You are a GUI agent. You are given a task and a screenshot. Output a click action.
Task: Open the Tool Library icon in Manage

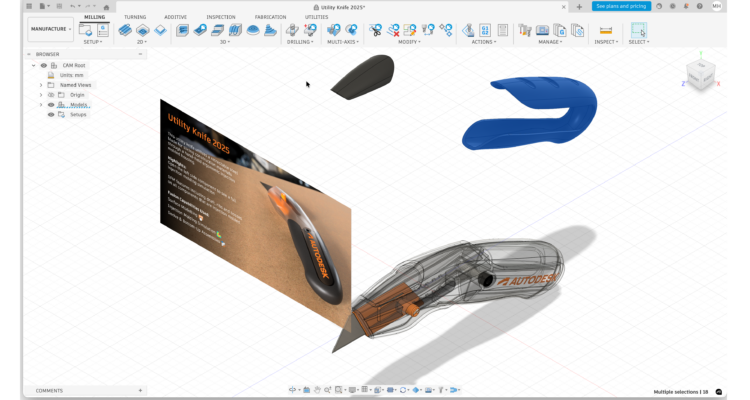pyautogui.click(x=524, y=30)
